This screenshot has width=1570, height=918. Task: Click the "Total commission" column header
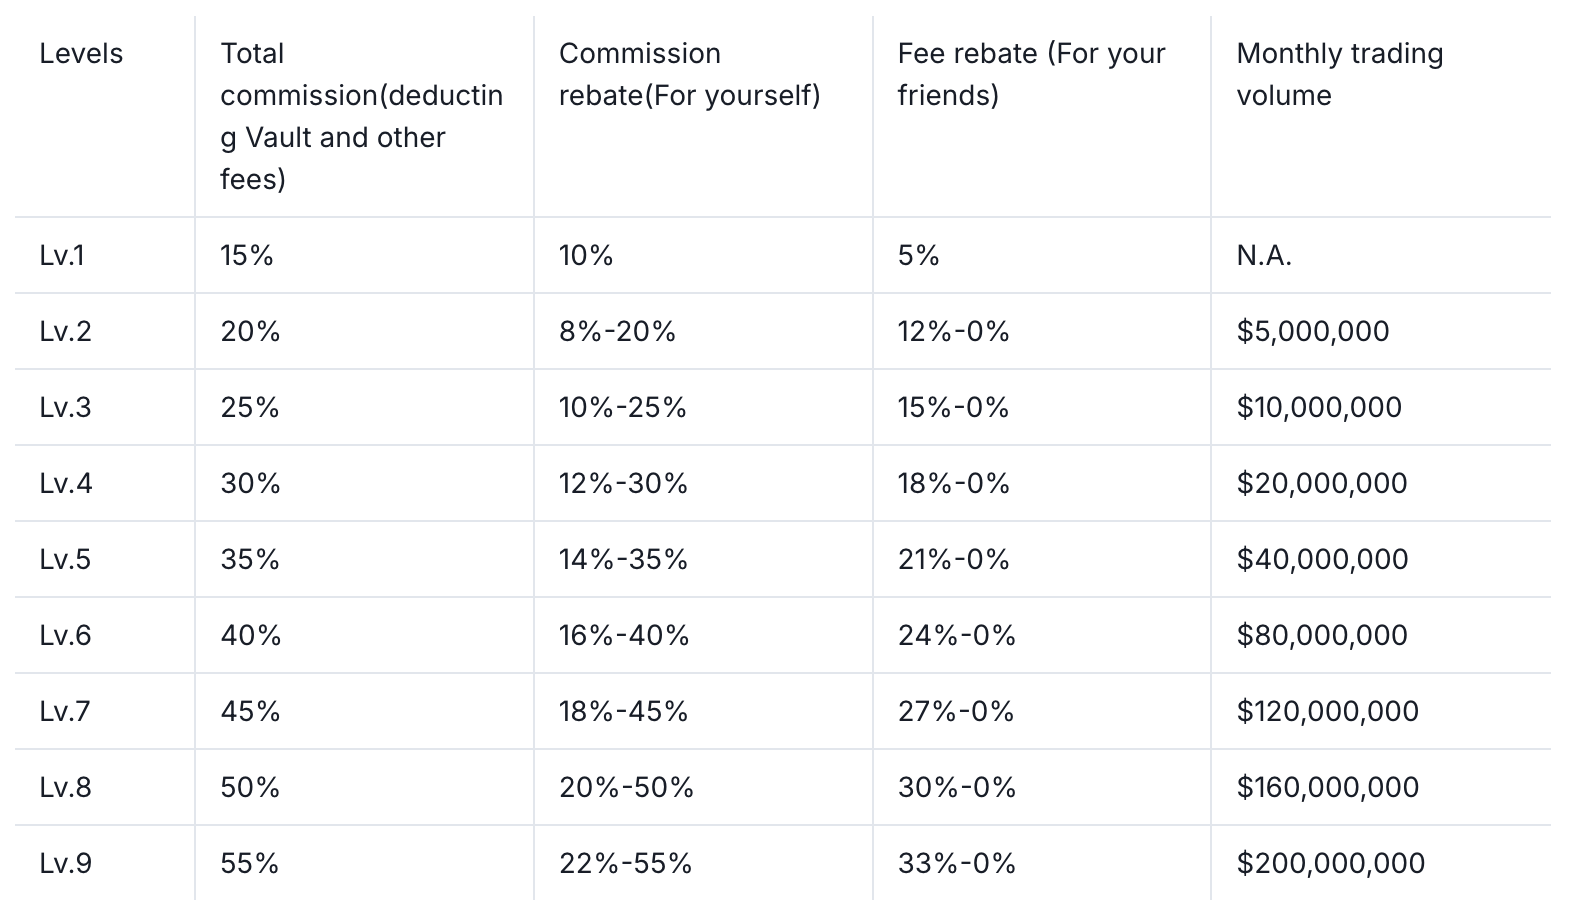coord(361,116)
